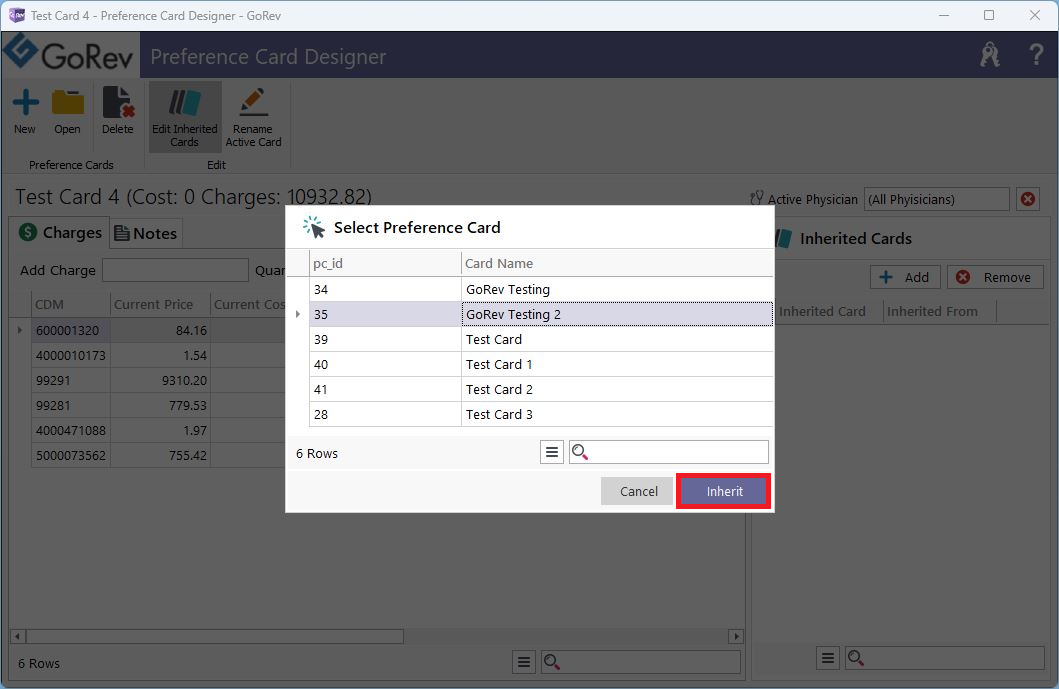
Task: Maximize the GoRev window
Action: pos(989,16)
